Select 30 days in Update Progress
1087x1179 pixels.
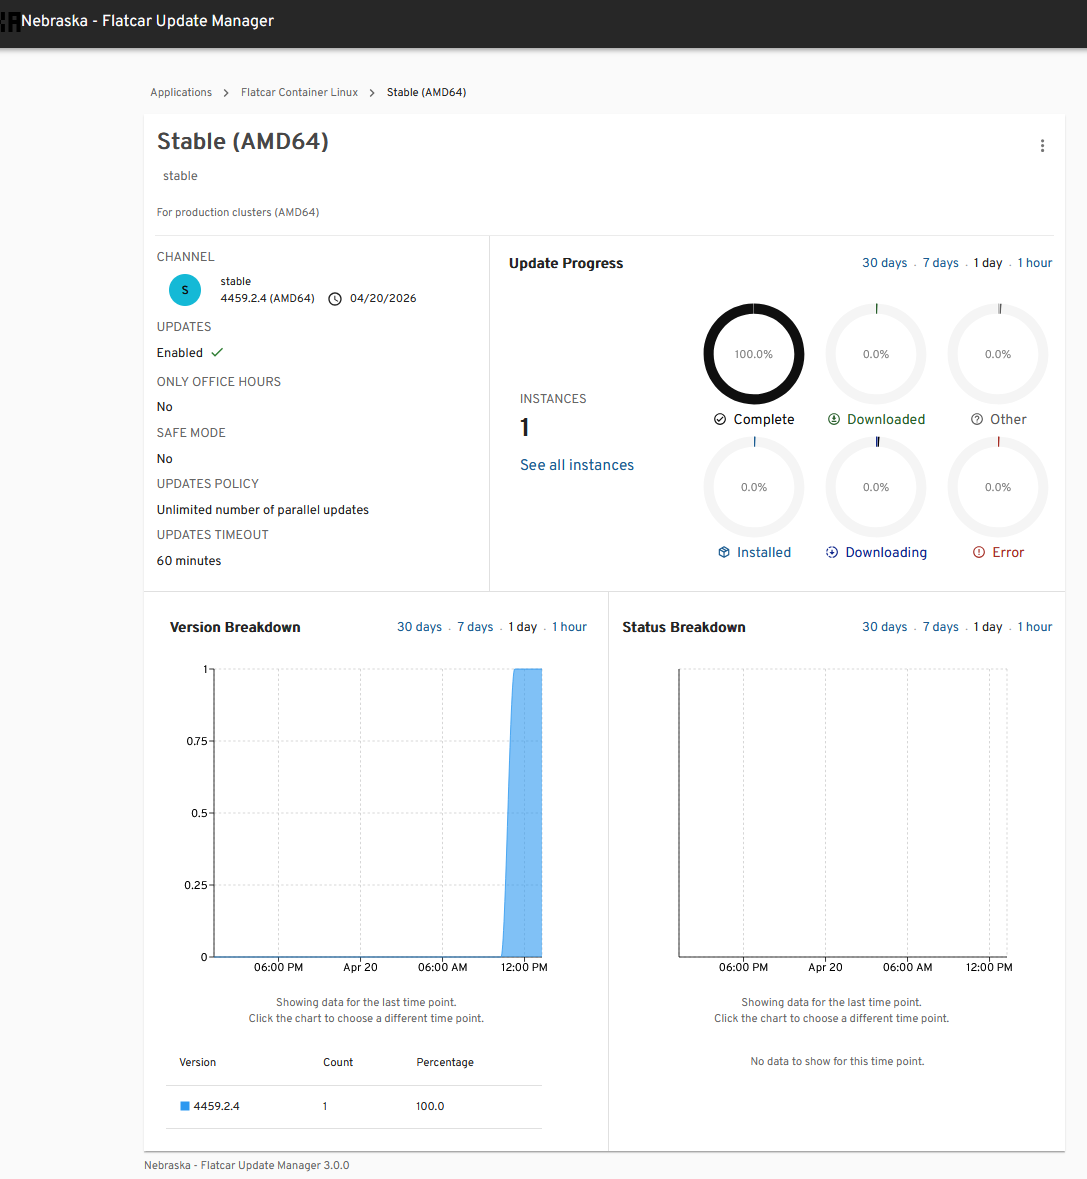[884, 263]
